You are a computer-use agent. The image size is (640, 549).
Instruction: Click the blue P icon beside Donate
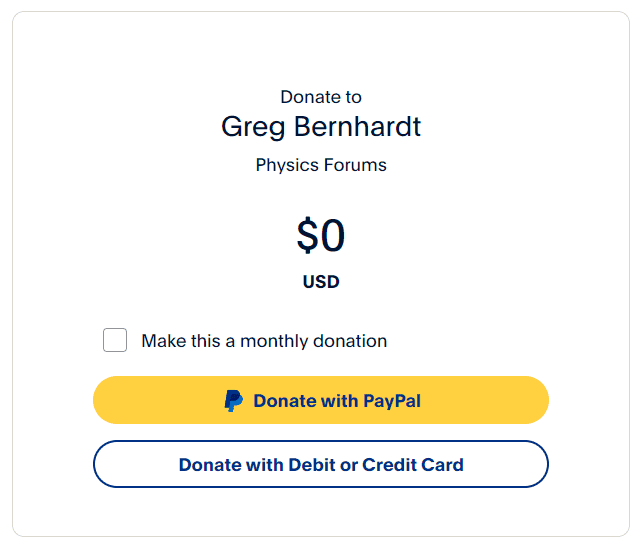point(234,400)
